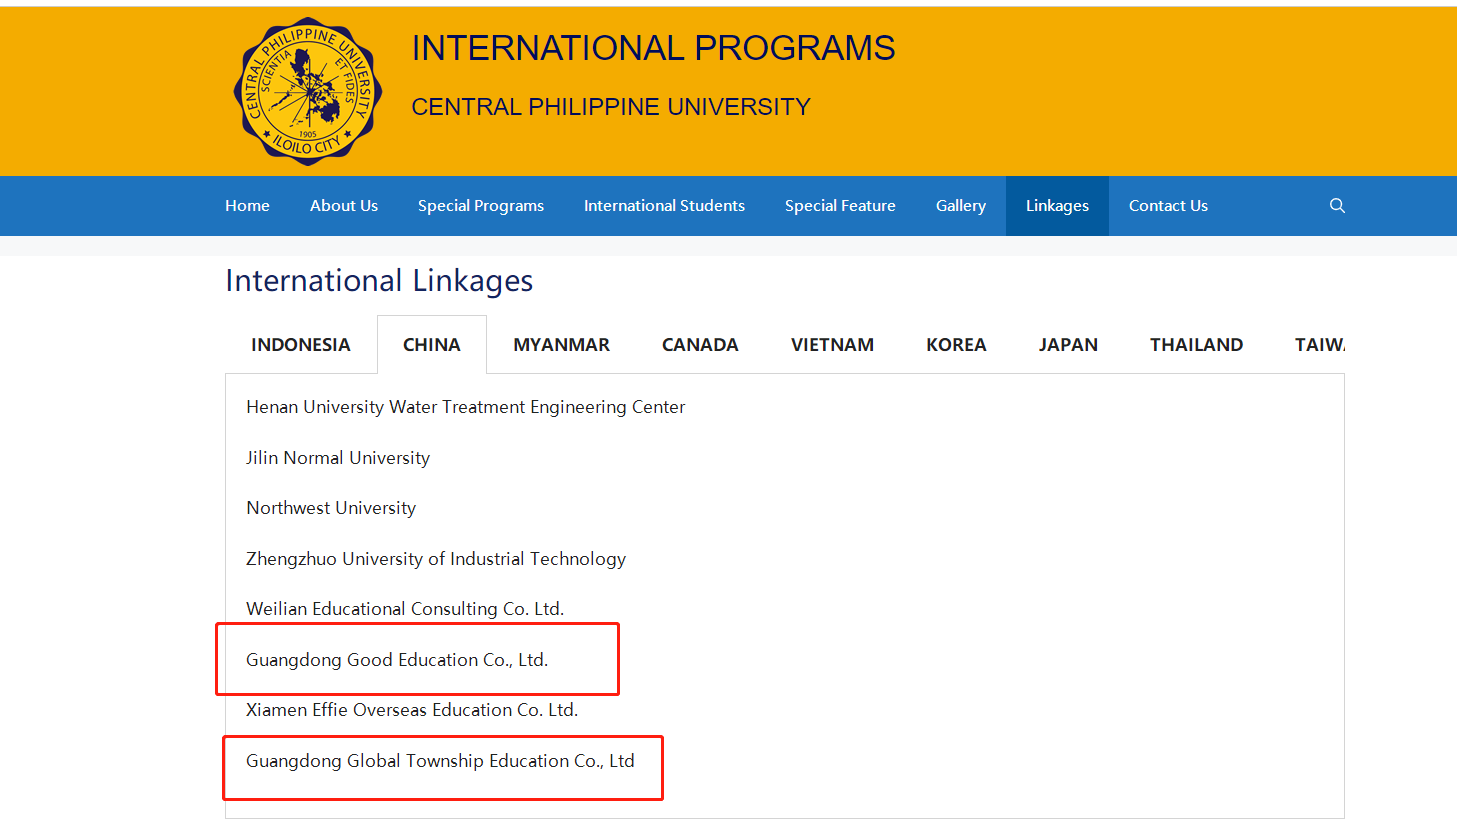The width and height of the screenshot is (1457, 819).
Task: Select the CHINA tab
Action: (x=432, y=345)
